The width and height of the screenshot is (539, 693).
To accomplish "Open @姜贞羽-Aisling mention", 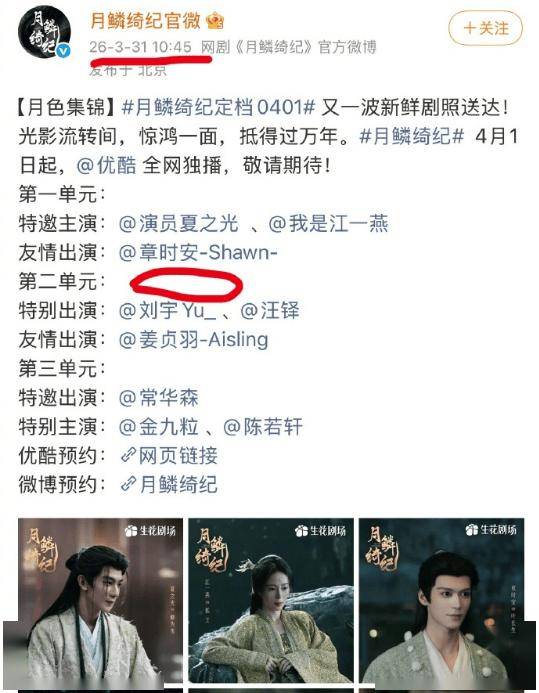I will pyautogui.click(x=194, y=340).
